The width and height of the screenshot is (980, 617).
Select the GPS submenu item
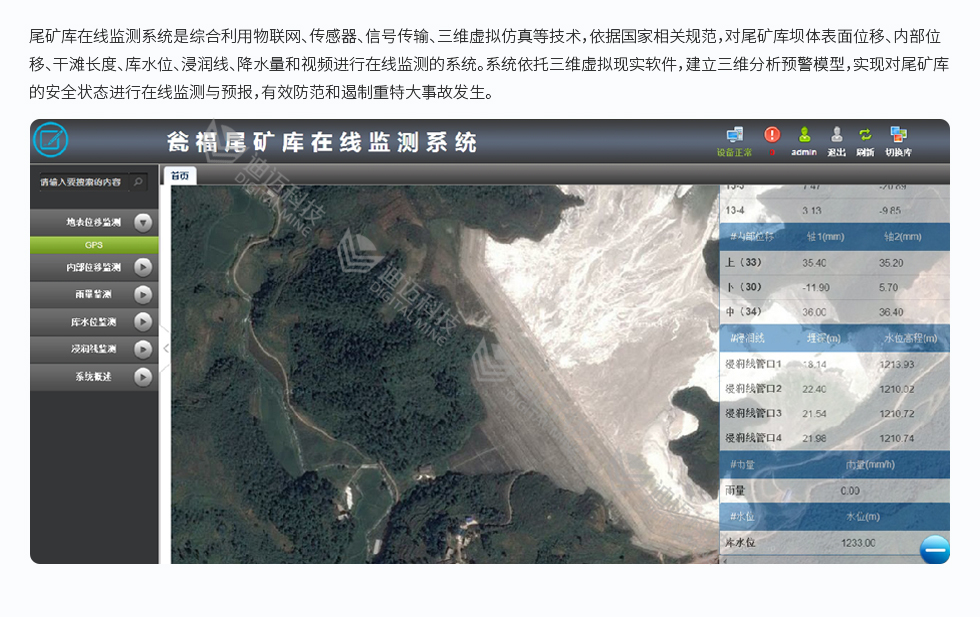pos(94,245)
